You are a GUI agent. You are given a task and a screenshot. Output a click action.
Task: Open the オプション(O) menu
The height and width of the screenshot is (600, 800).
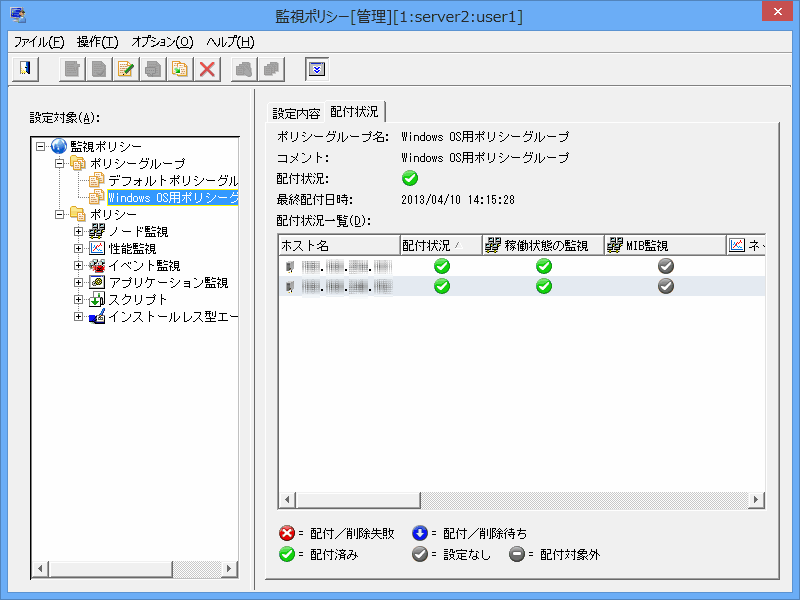pyautogui.click(x=162, y=42)
